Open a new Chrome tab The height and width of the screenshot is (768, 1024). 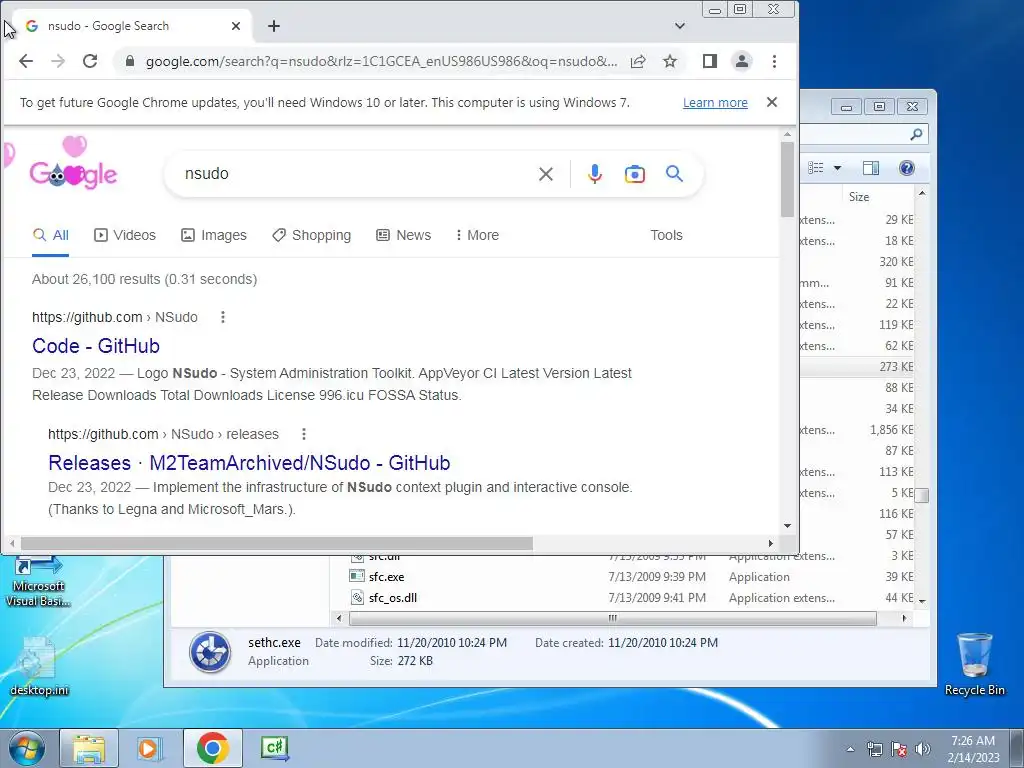tap(274, 26)
